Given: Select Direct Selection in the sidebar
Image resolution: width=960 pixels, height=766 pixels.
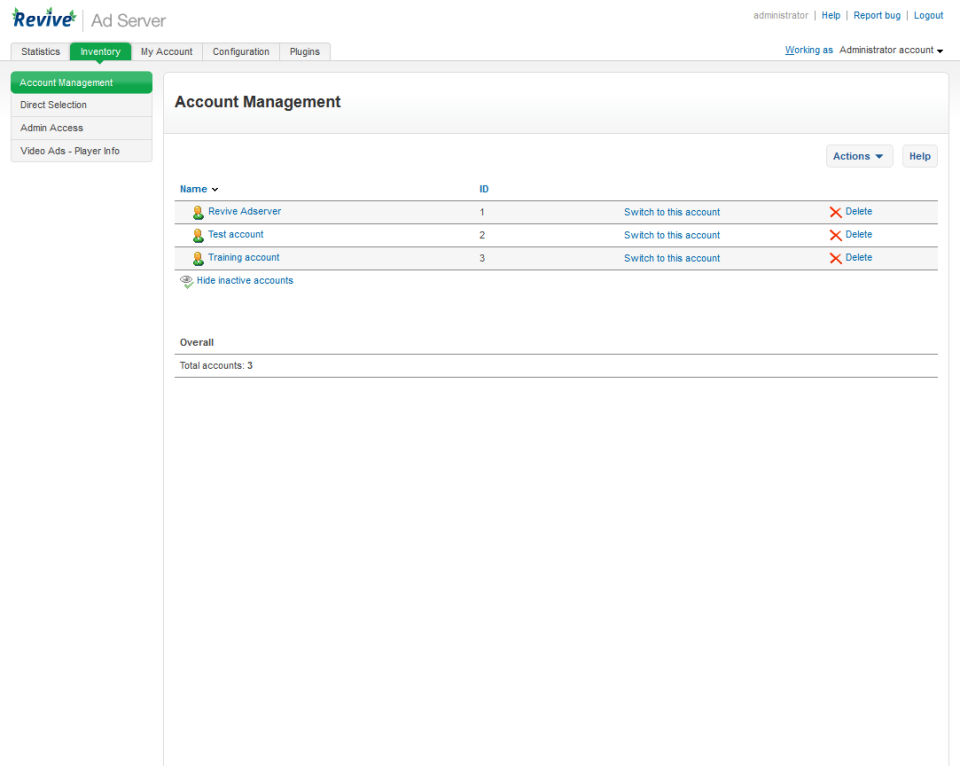Looking at the screenshot, I should (x=53, y=105).
